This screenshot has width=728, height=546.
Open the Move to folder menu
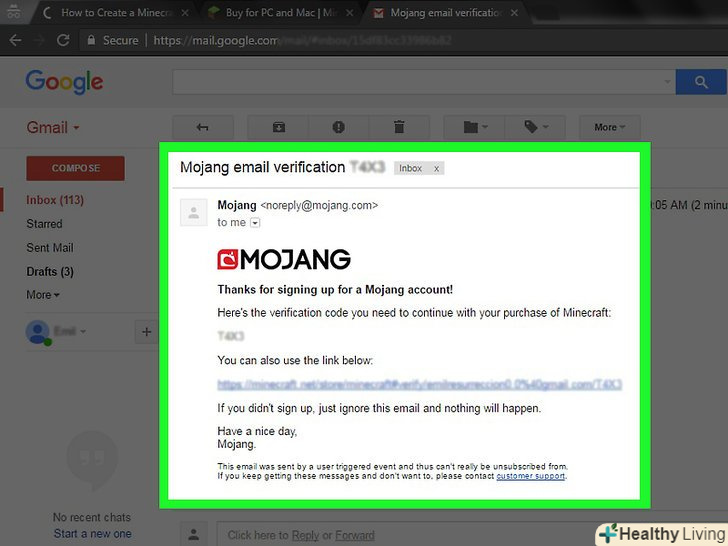coord(474,127)
